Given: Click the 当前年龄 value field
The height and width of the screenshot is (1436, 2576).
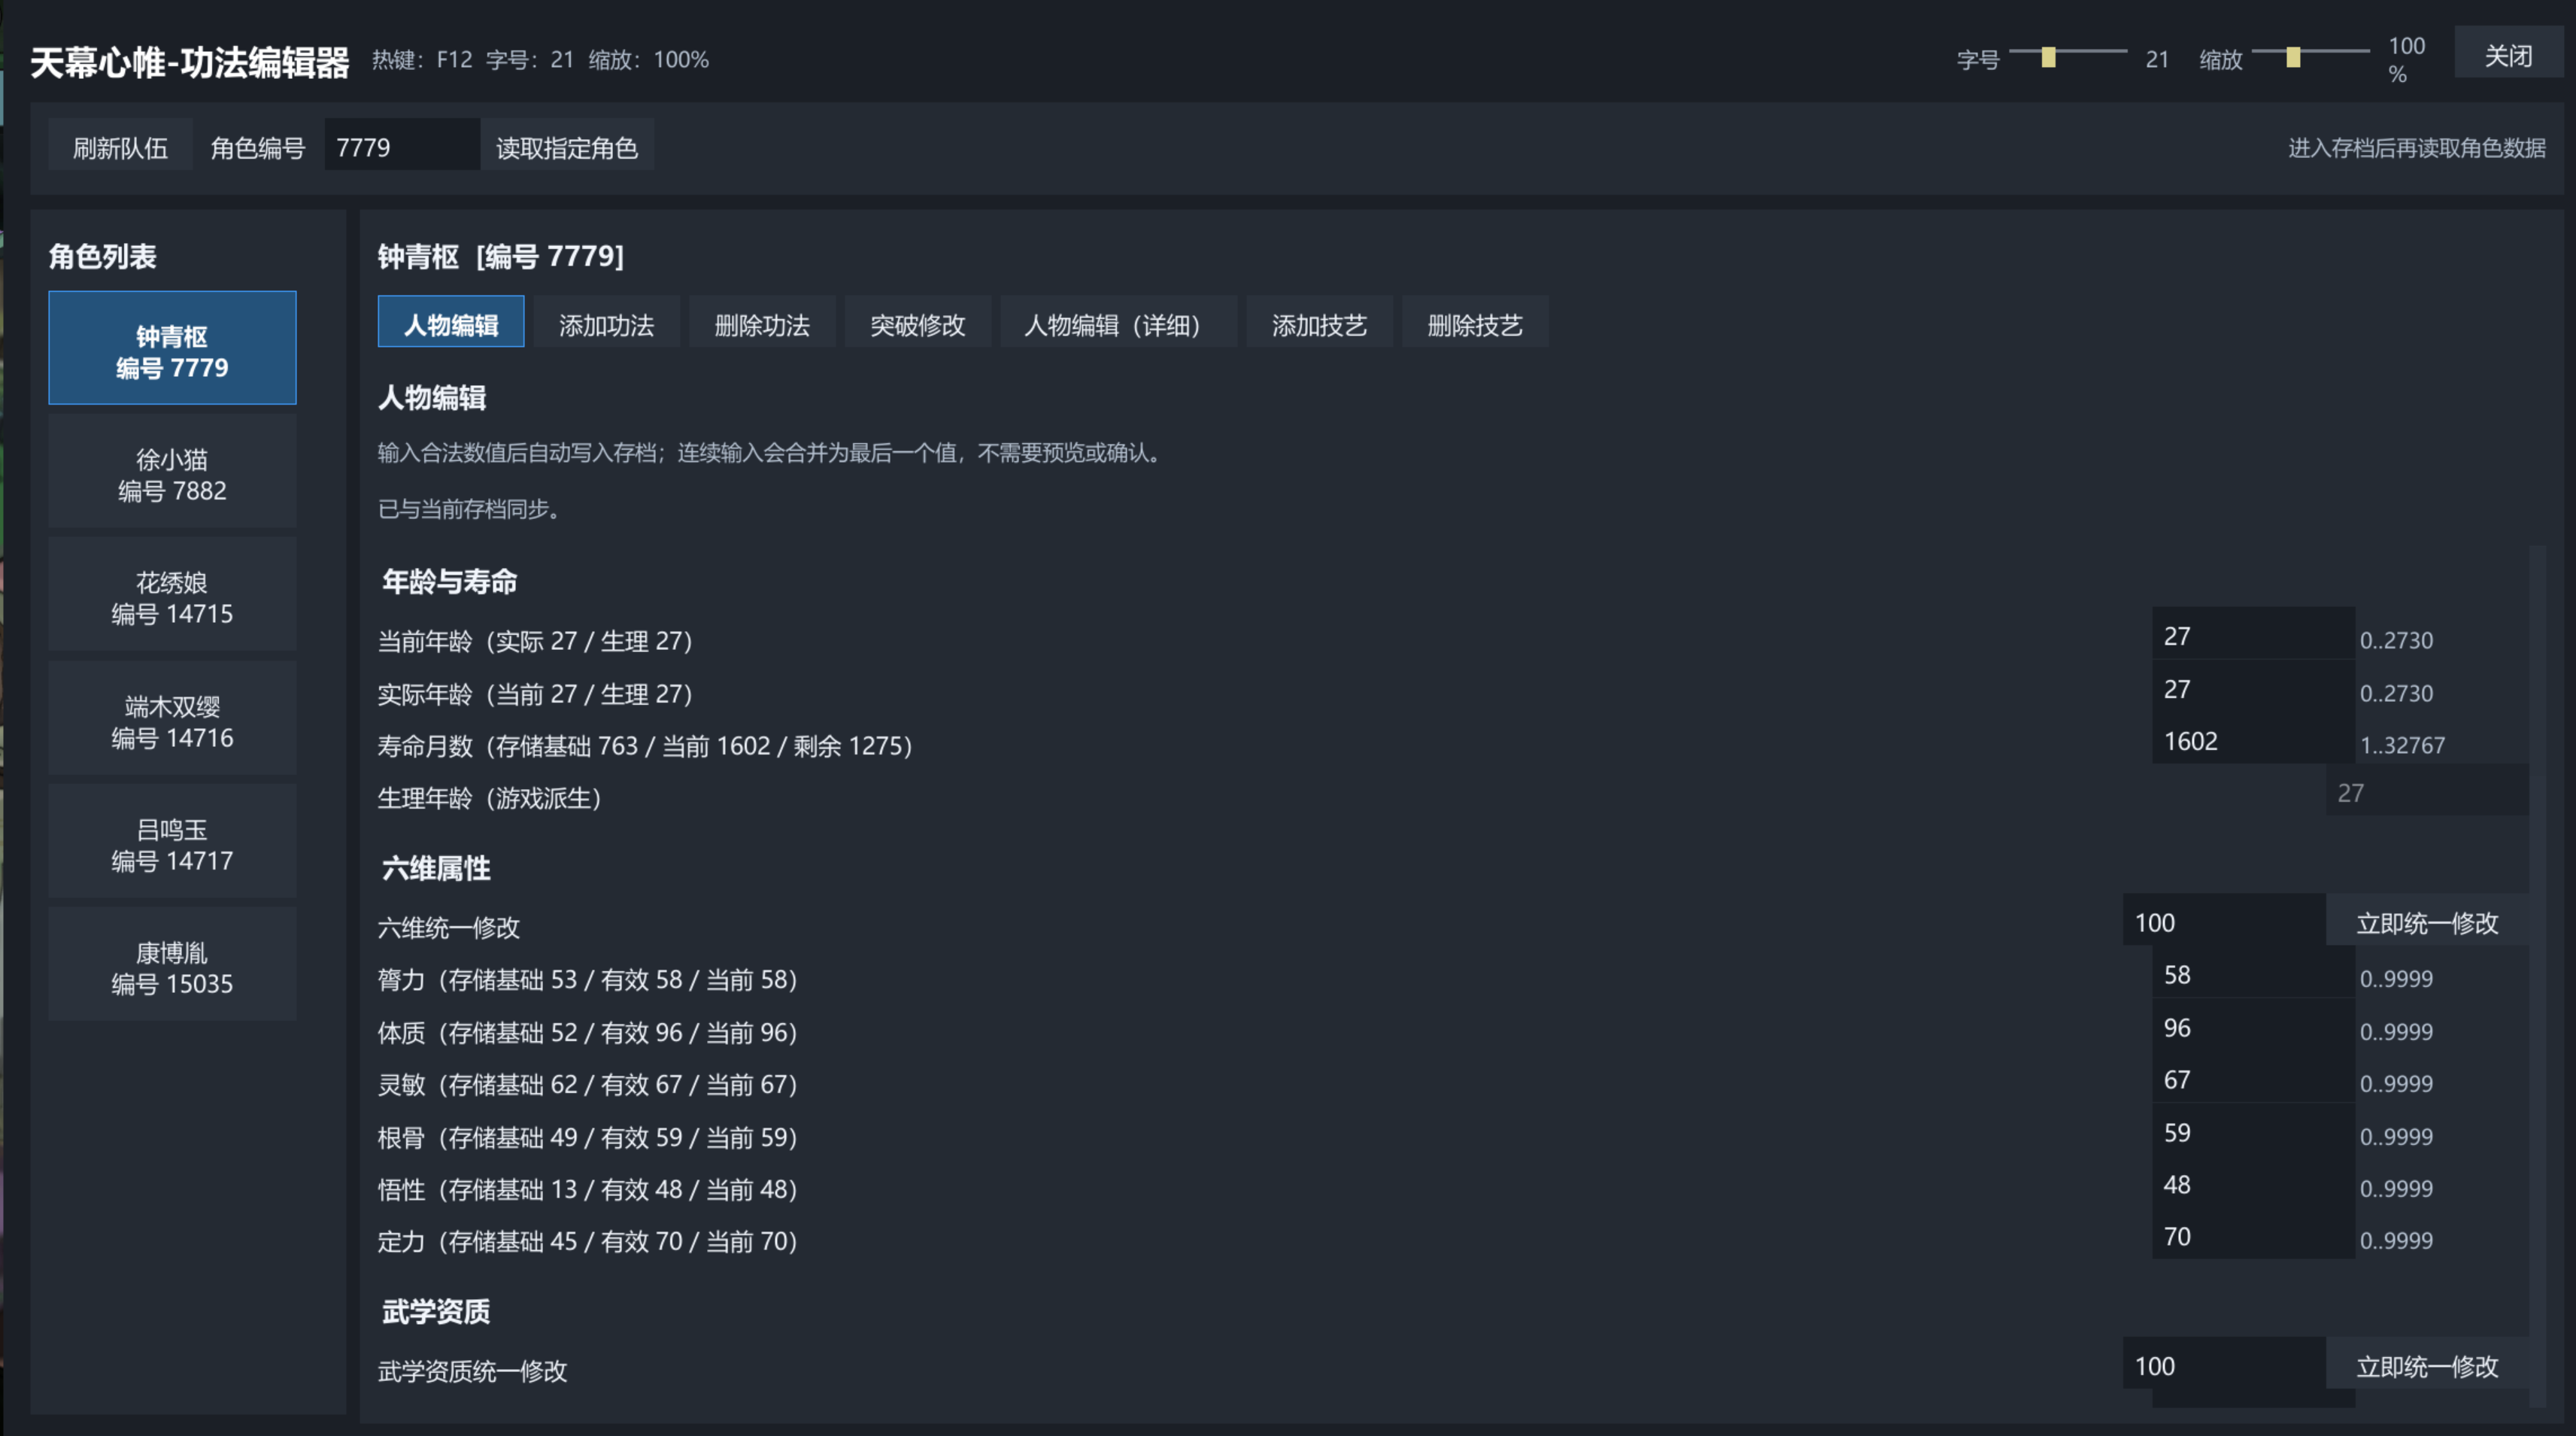Looking at the screenshot, I should (2253, 634).
